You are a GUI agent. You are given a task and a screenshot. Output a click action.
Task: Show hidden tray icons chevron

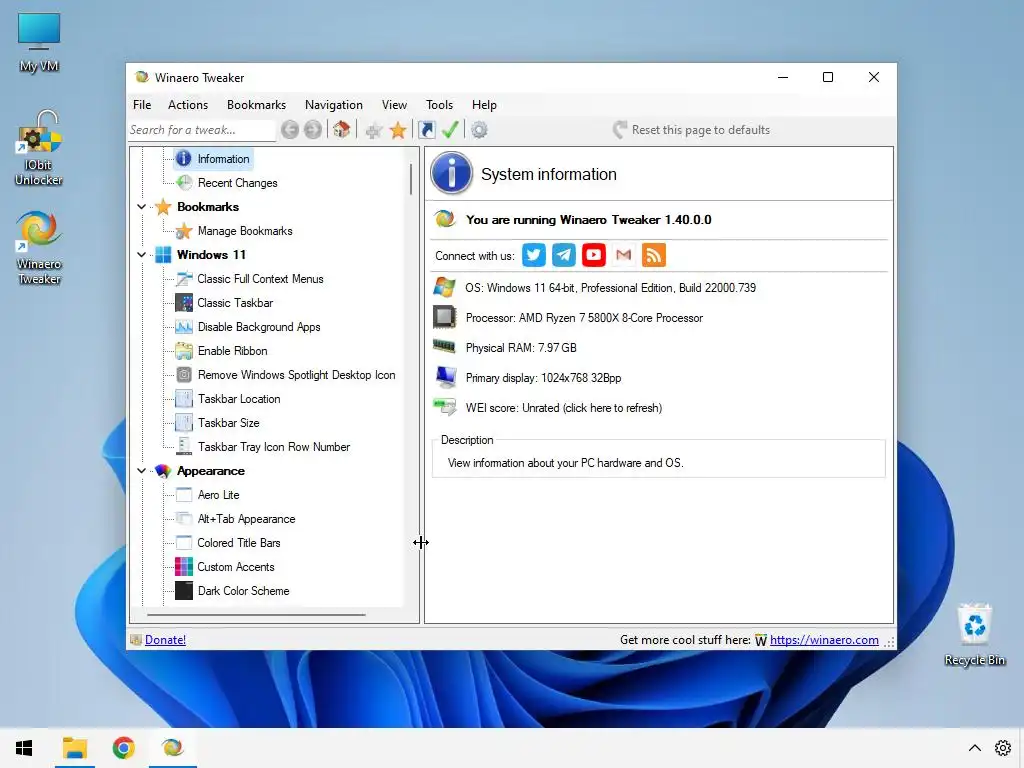(974, 748)
